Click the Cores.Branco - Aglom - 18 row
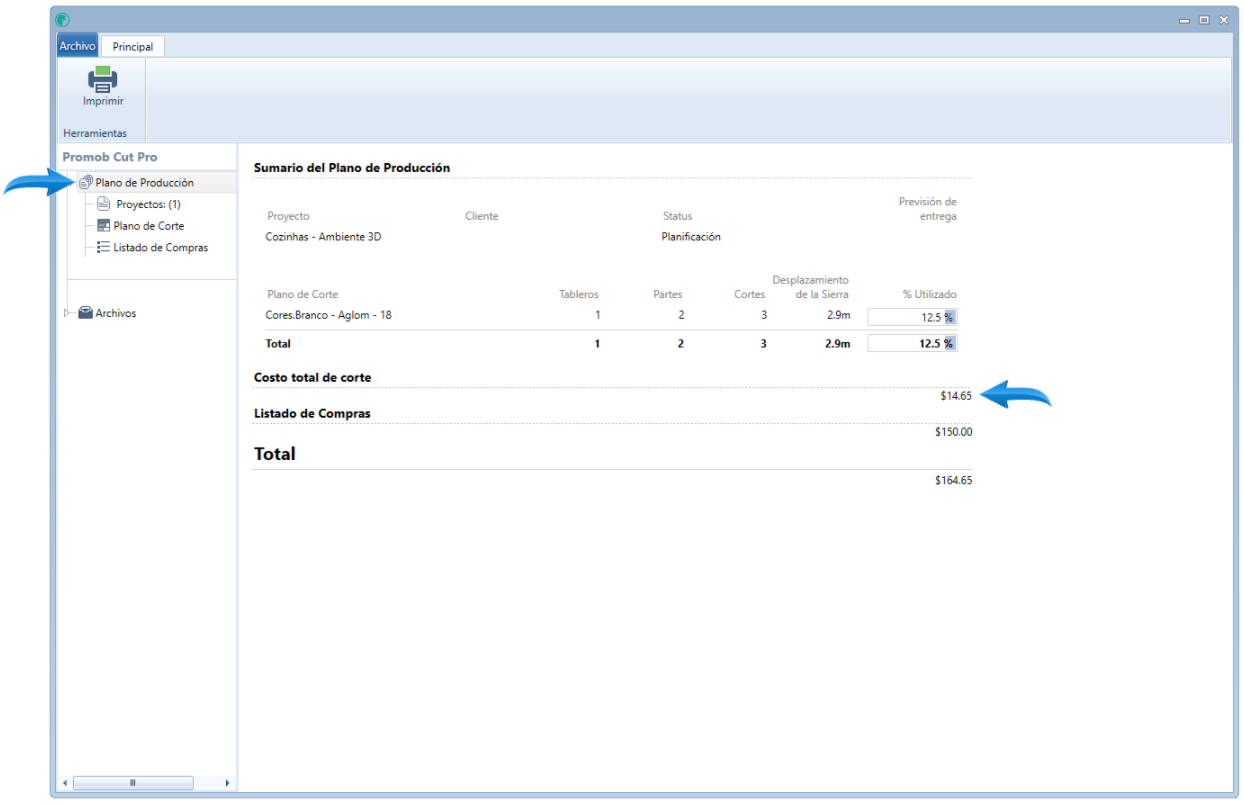This screenshot has width=1244, height=805. 611,316
